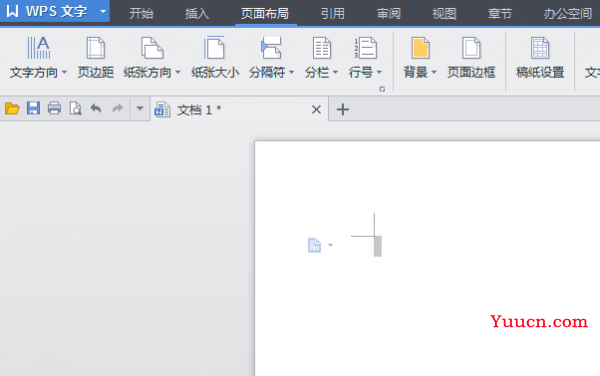The height and width of the screenshot is (376, 600).
Task: Click the 背景 background icon
Action: 420,48
